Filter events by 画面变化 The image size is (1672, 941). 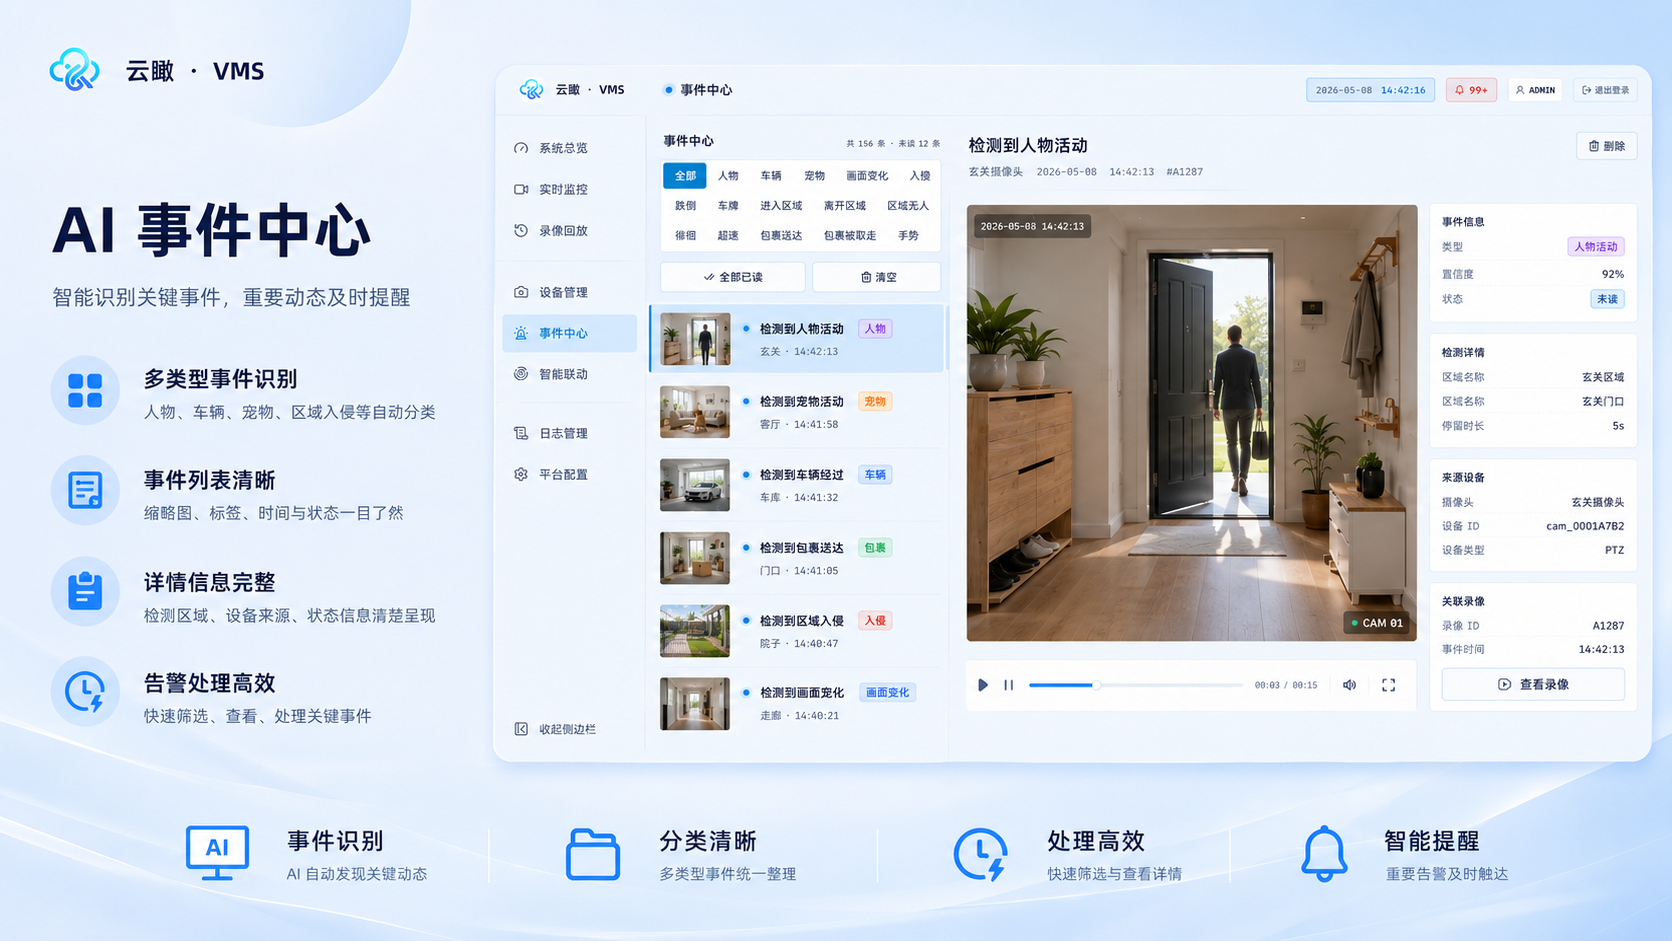867,175
